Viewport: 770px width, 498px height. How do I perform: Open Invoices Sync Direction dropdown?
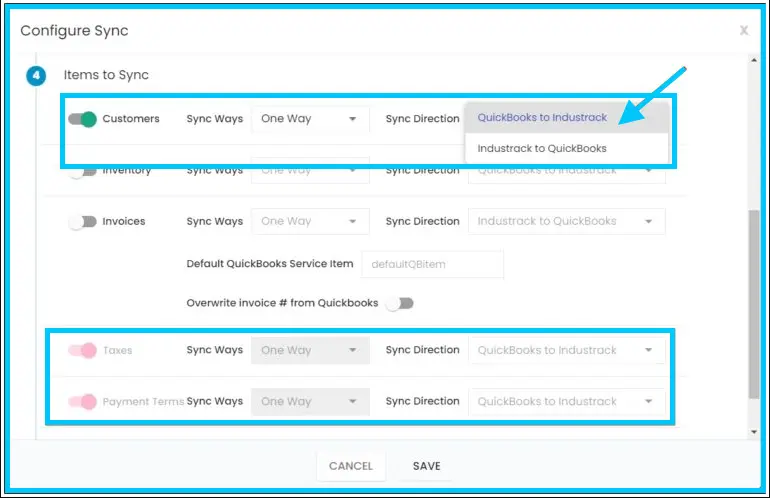coord(567,221)
